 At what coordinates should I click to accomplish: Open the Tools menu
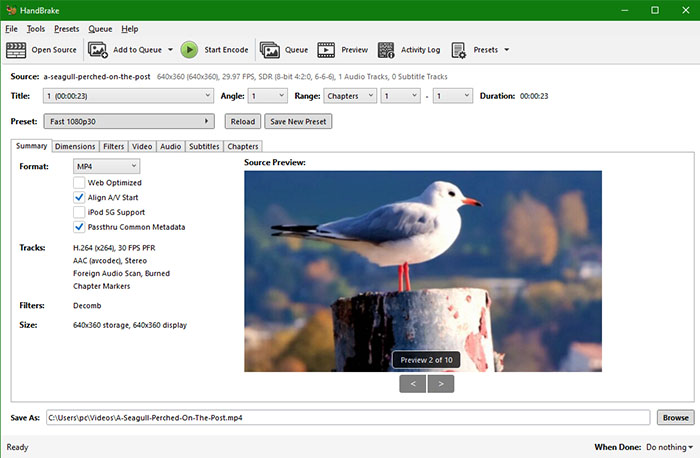36,29
